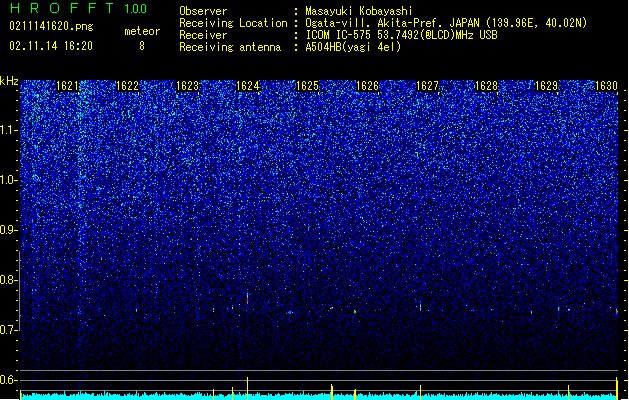Click the Receiving Location label
The height and width of the screenshot is (400, 629).
(x=233, y=23)
